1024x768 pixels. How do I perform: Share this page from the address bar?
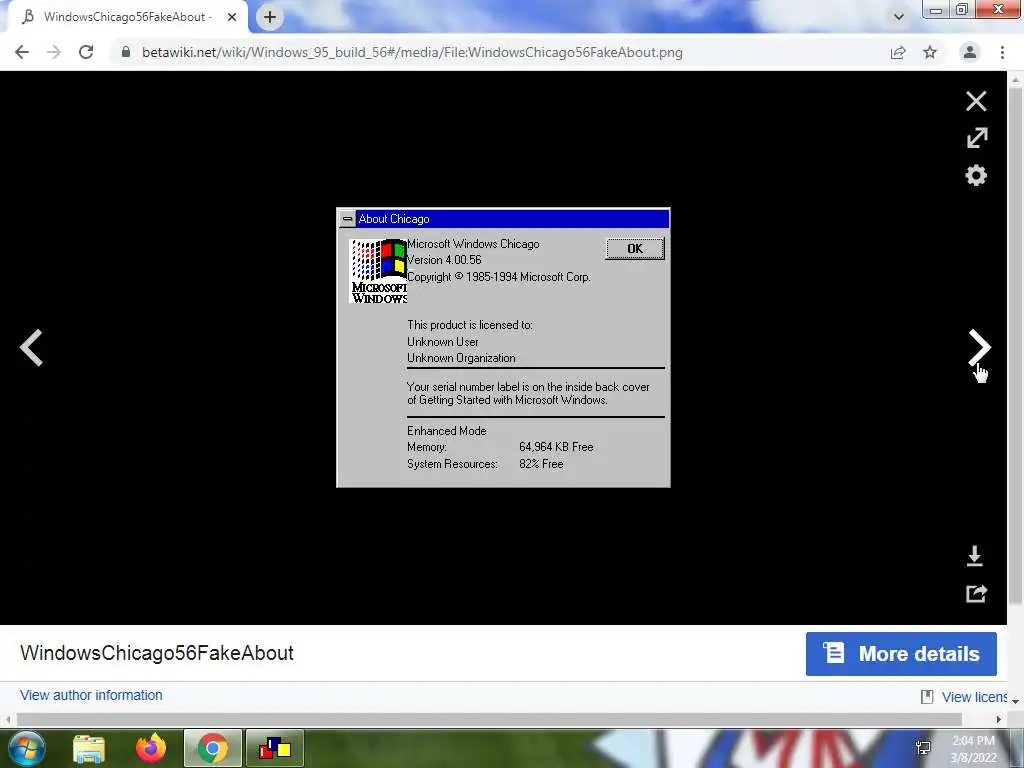[x=898, y=52]
